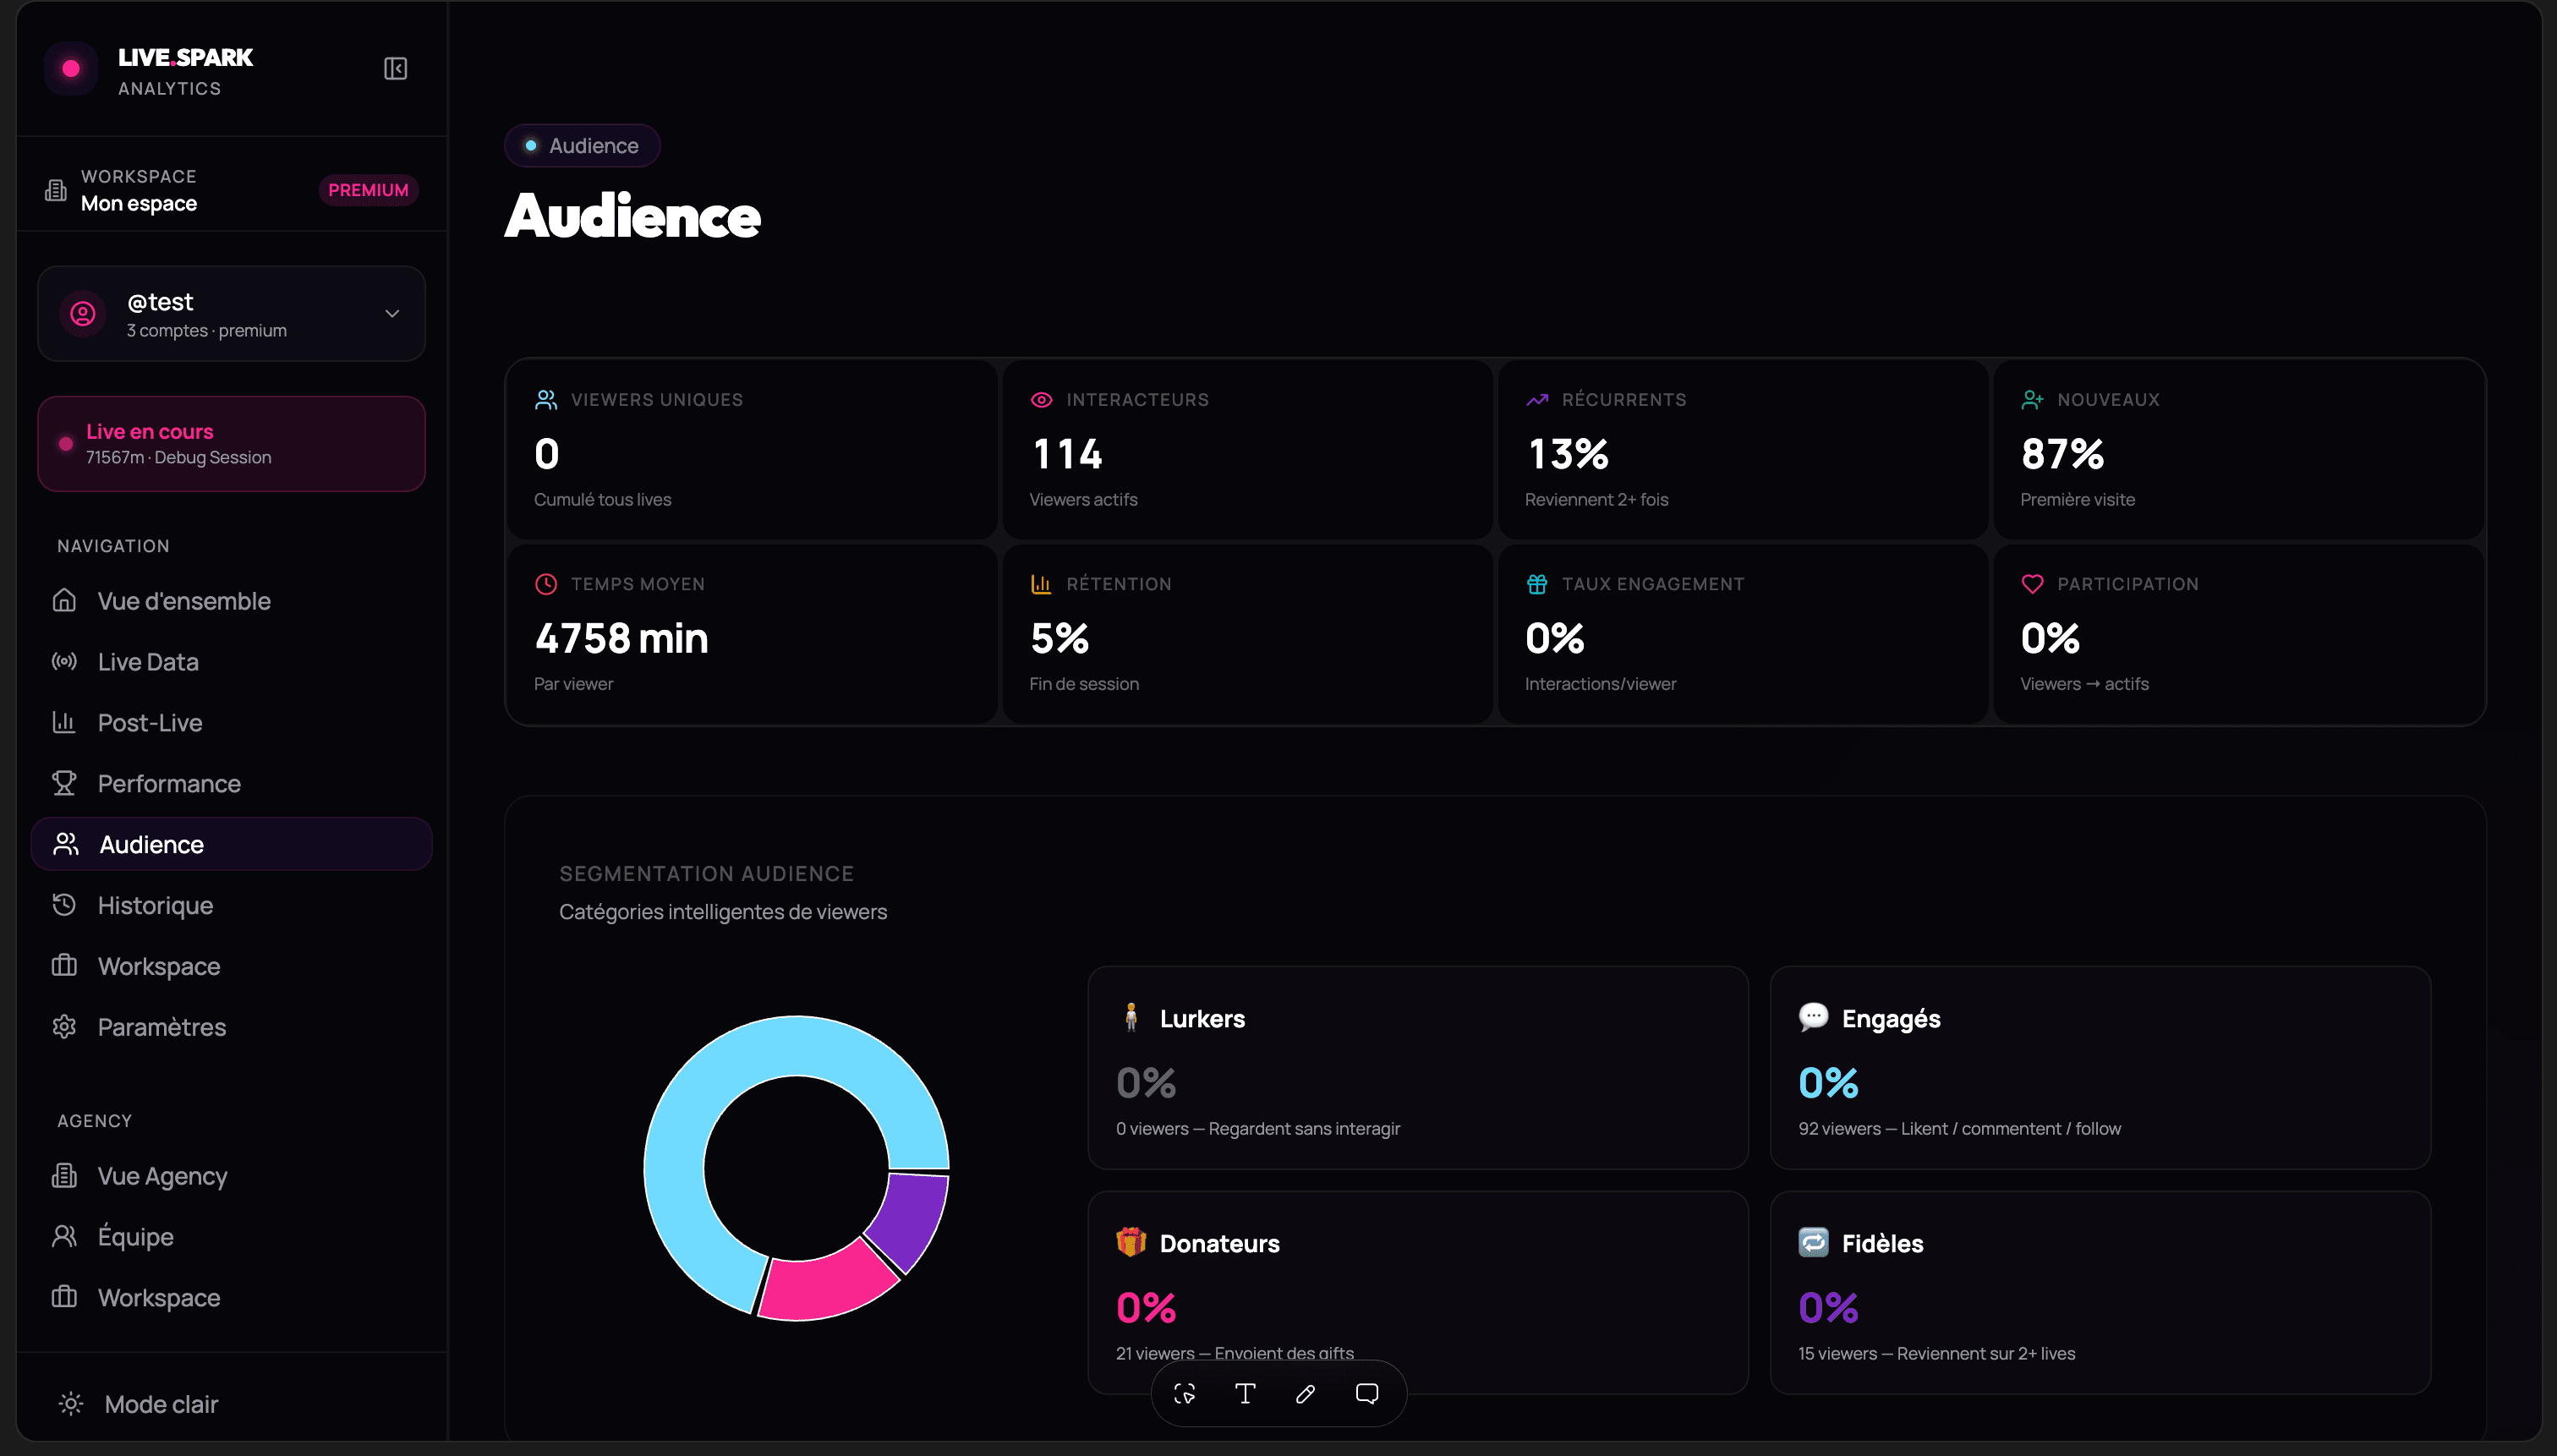Click the Paramètres gear icon

[64, 1027]
